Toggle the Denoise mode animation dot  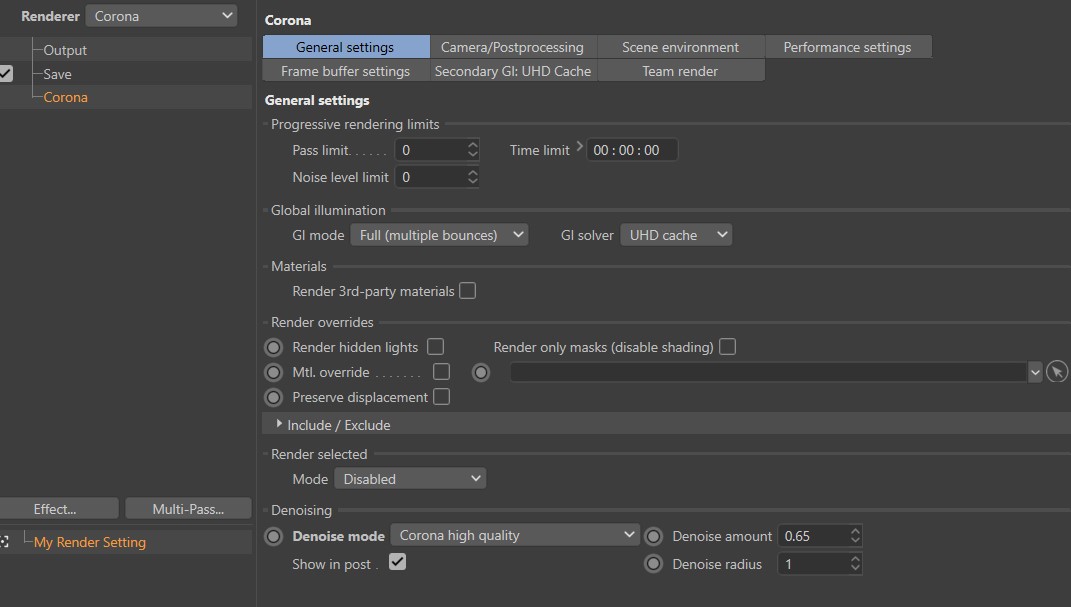tap(273, 537)
